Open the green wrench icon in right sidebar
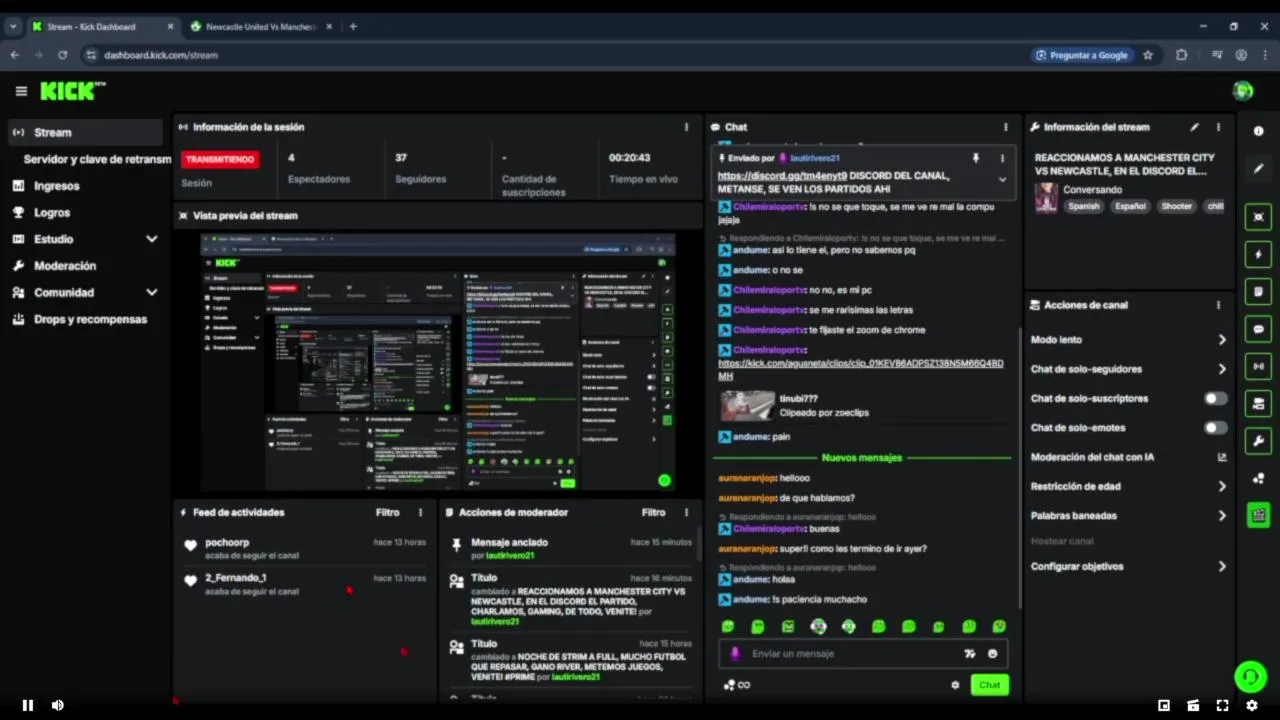This screenshot has height=720, width=1280. (x=1259, y=441)
